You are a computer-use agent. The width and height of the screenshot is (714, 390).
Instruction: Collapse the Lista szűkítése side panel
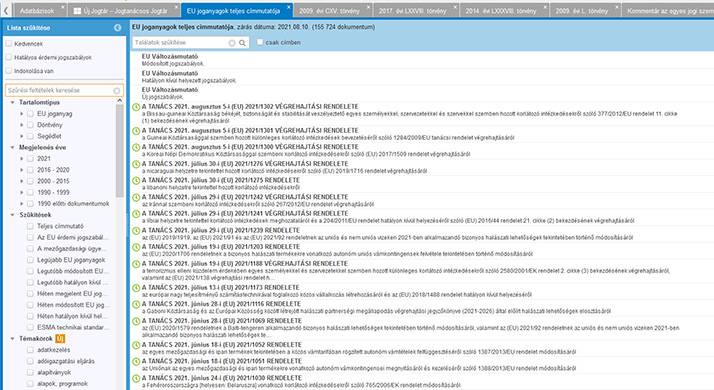pyautogui.click(x=117, y=28)
